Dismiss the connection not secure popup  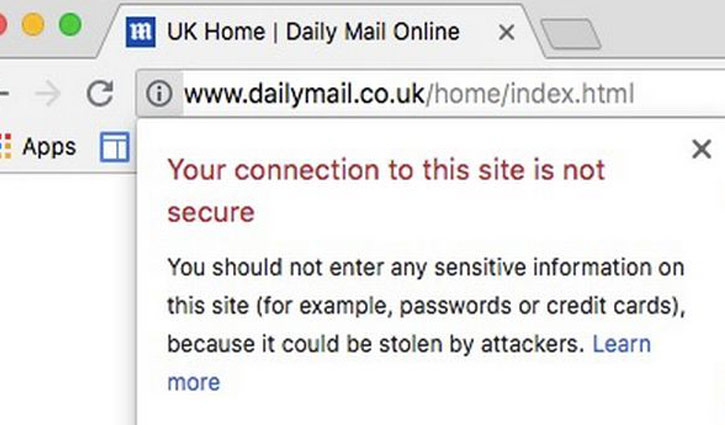[x=701, y=149]
